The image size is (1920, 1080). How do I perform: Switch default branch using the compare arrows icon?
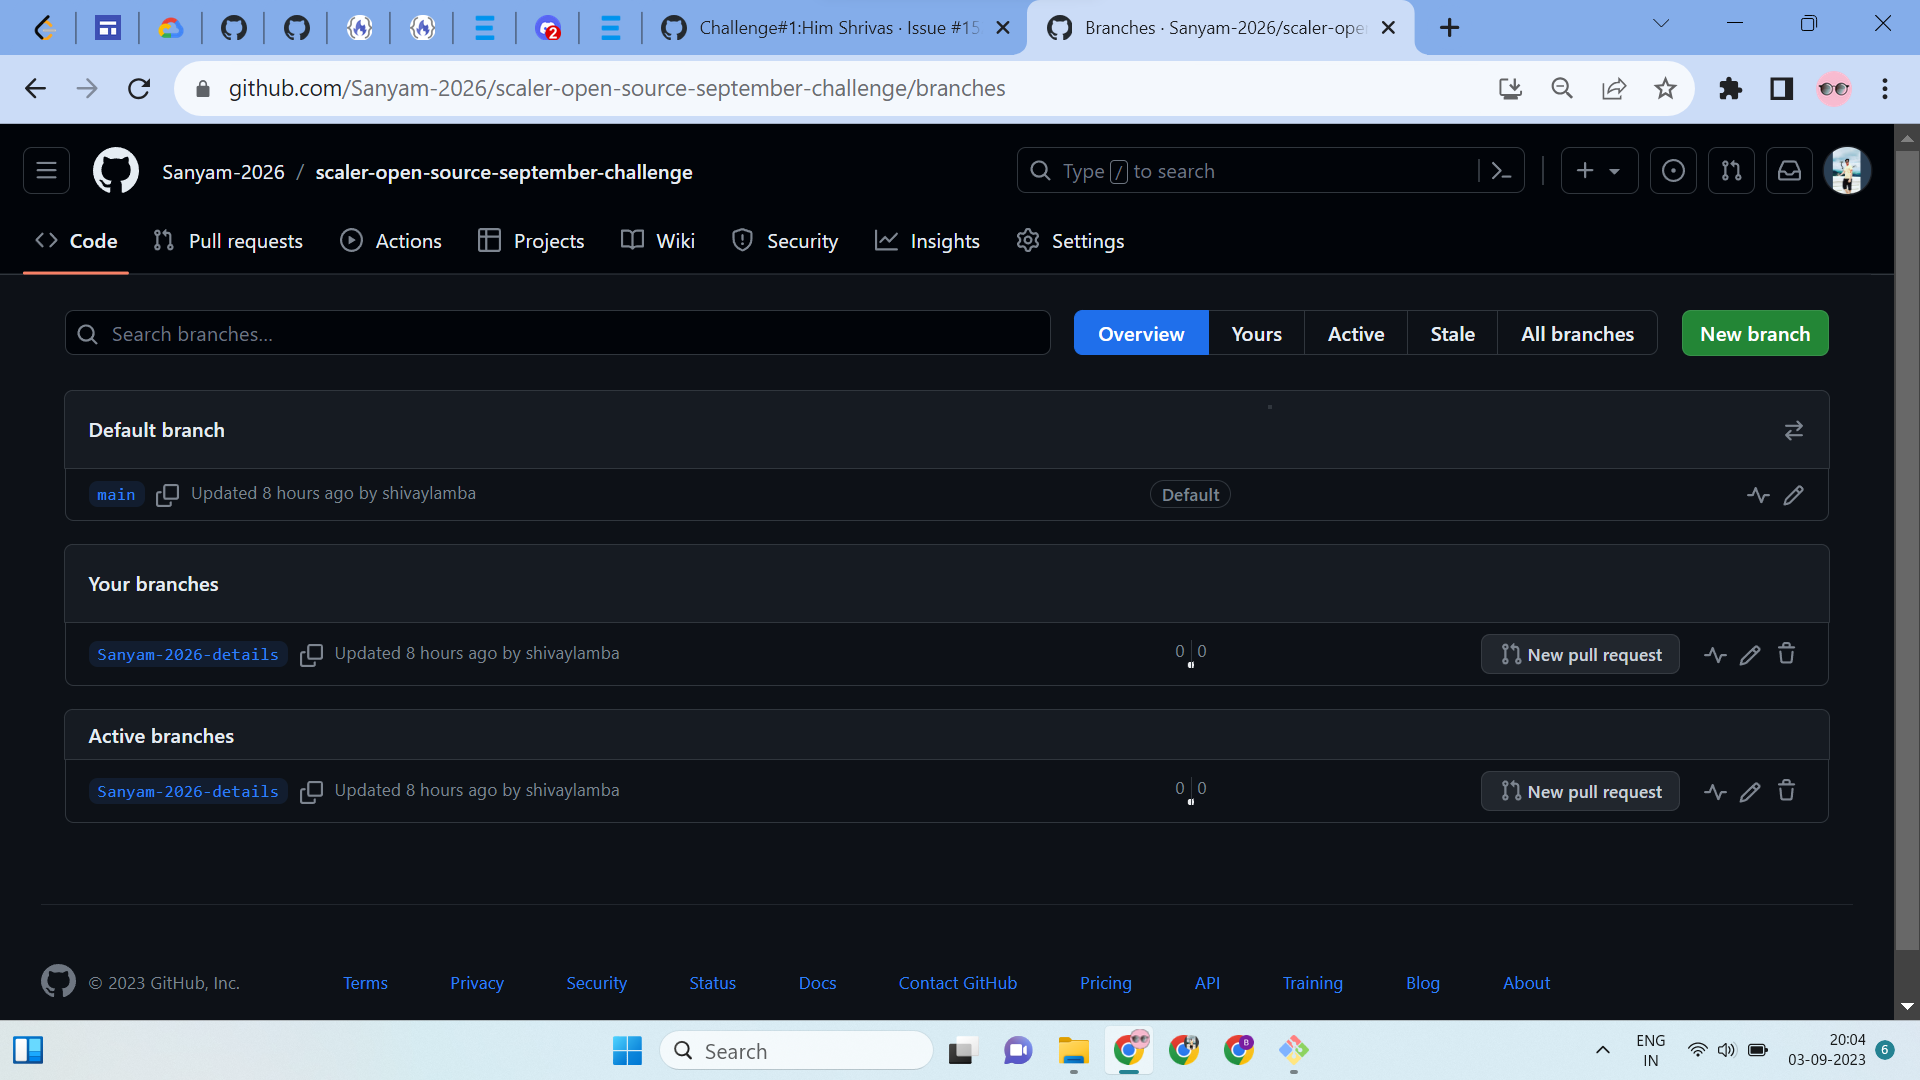click(x=1794, y=430)
